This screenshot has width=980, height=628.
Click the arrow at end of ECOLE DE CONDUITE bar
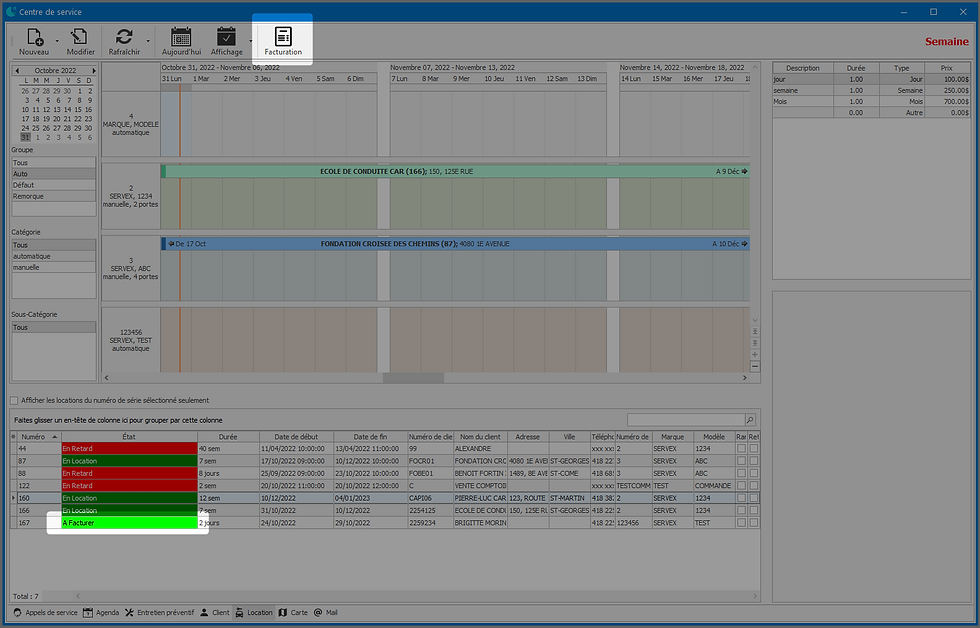[x=744, y=171]
